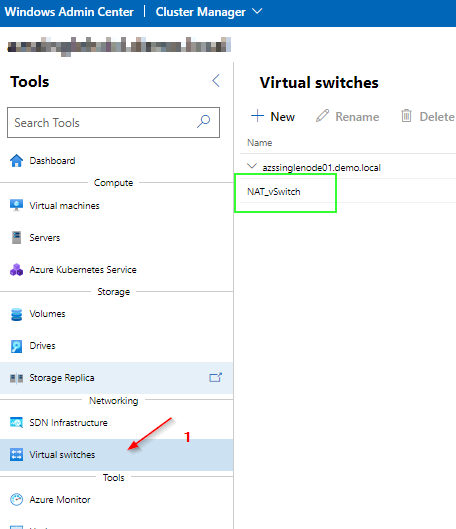This screenshot has width=456, height=529.
Task: Sort by the Name column header
Action: pos(259,143)
